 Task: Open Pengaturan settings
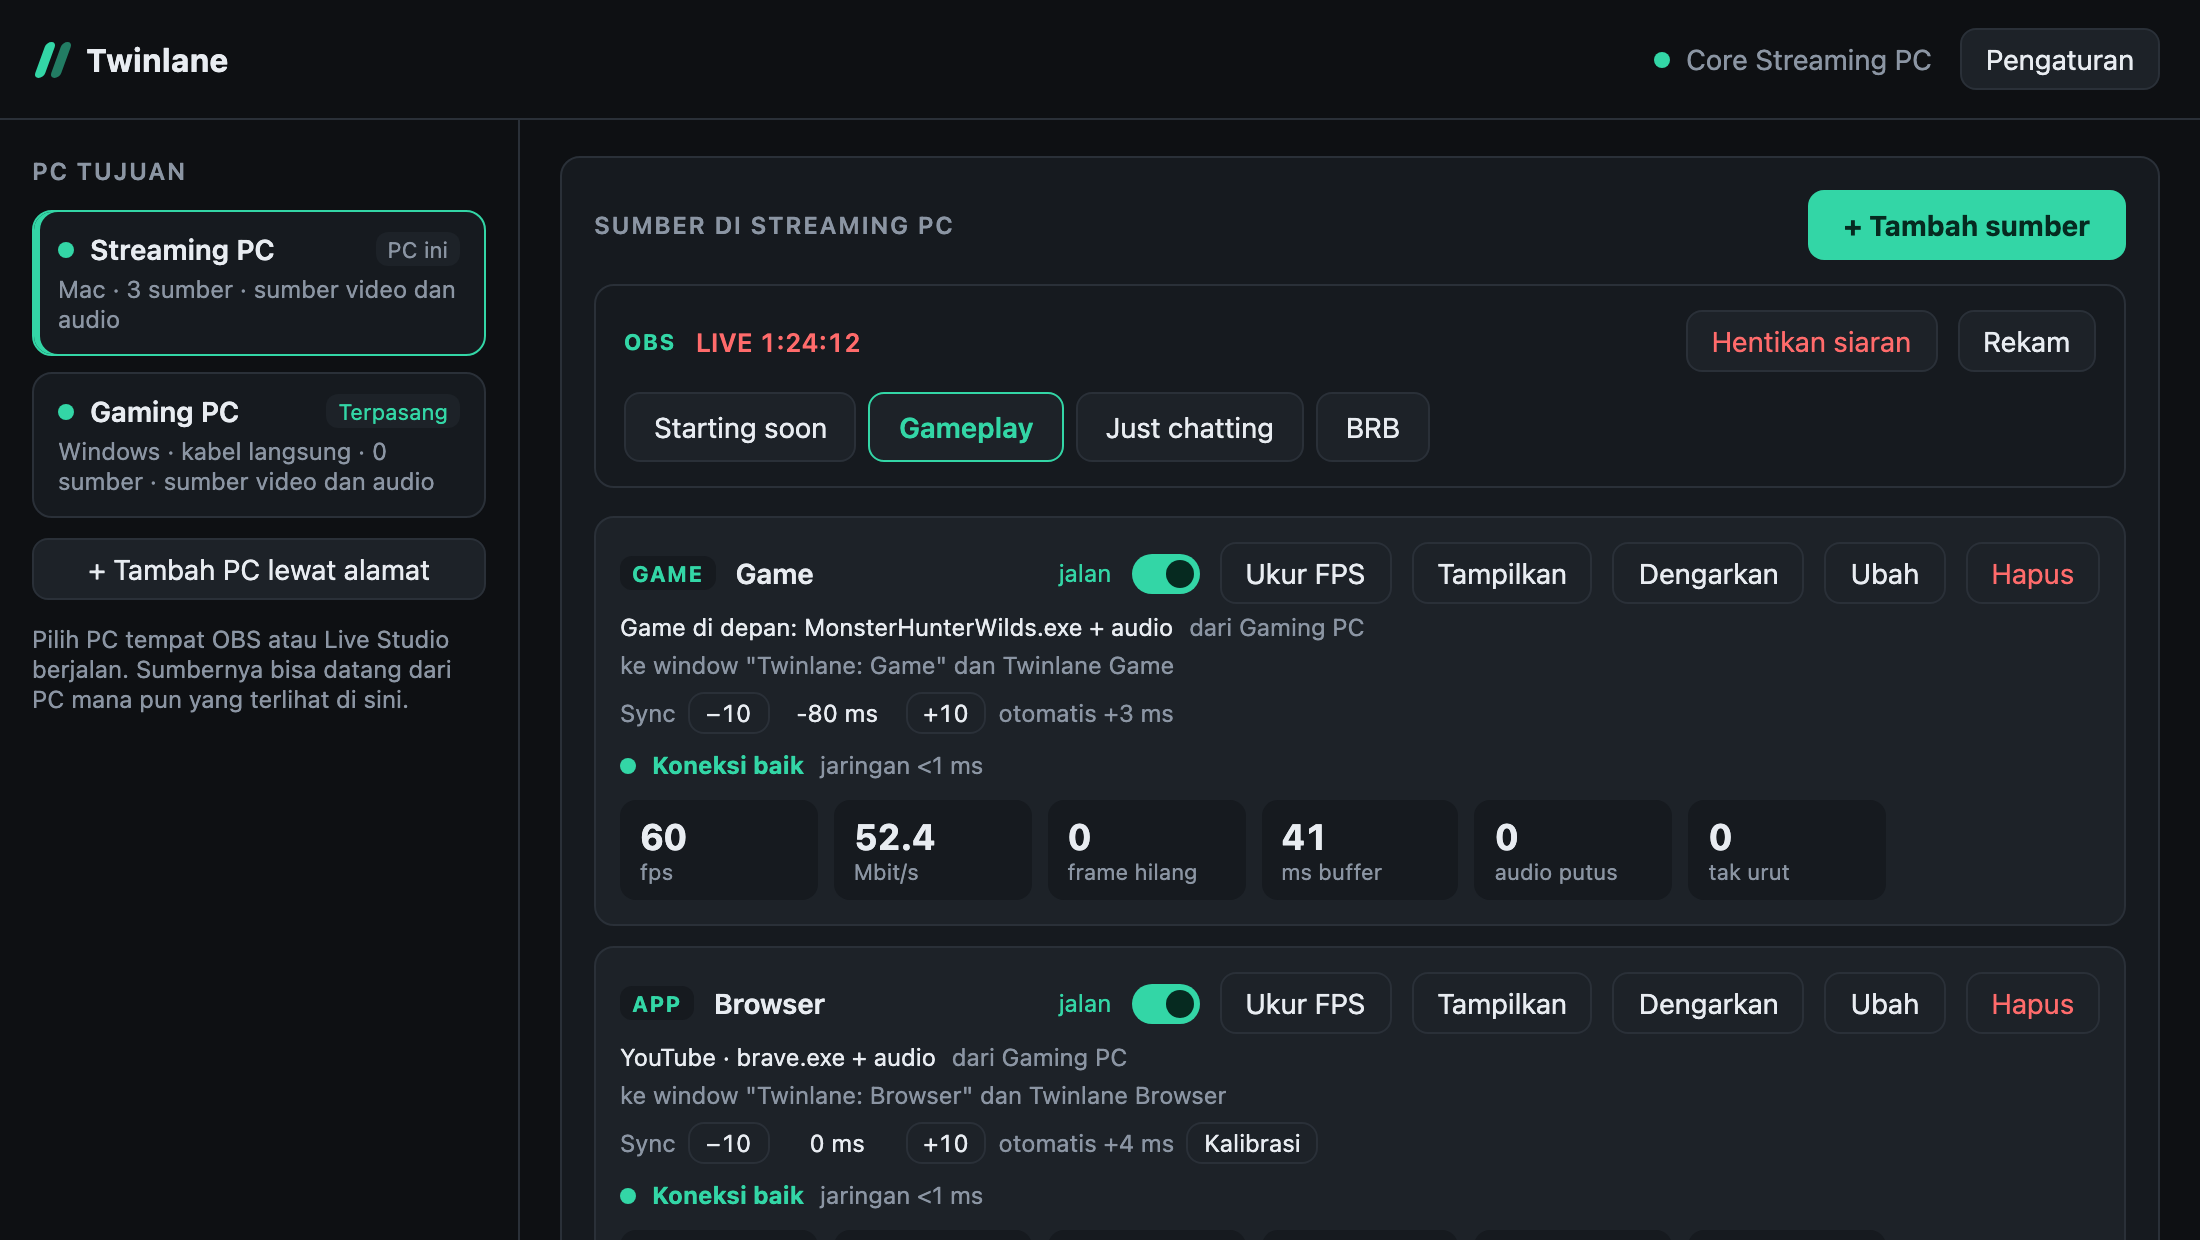click(x=2059, y=60)
